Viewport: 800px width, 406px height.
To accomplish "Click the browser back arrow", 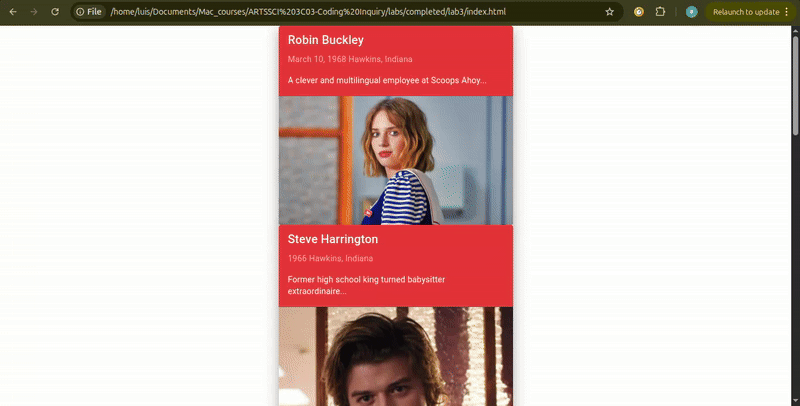I will pyautogui.click(x=12, y=12).
